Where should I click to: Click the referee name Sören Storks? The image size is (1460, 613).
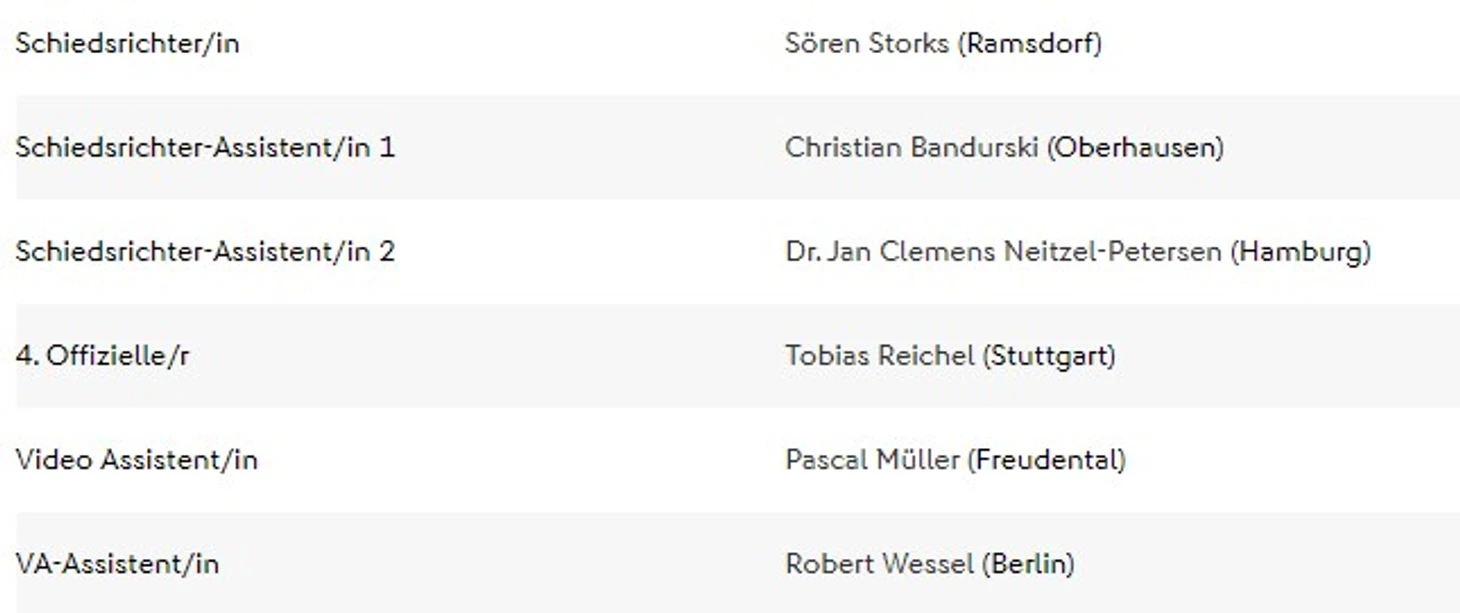click(x=866, y=43)
